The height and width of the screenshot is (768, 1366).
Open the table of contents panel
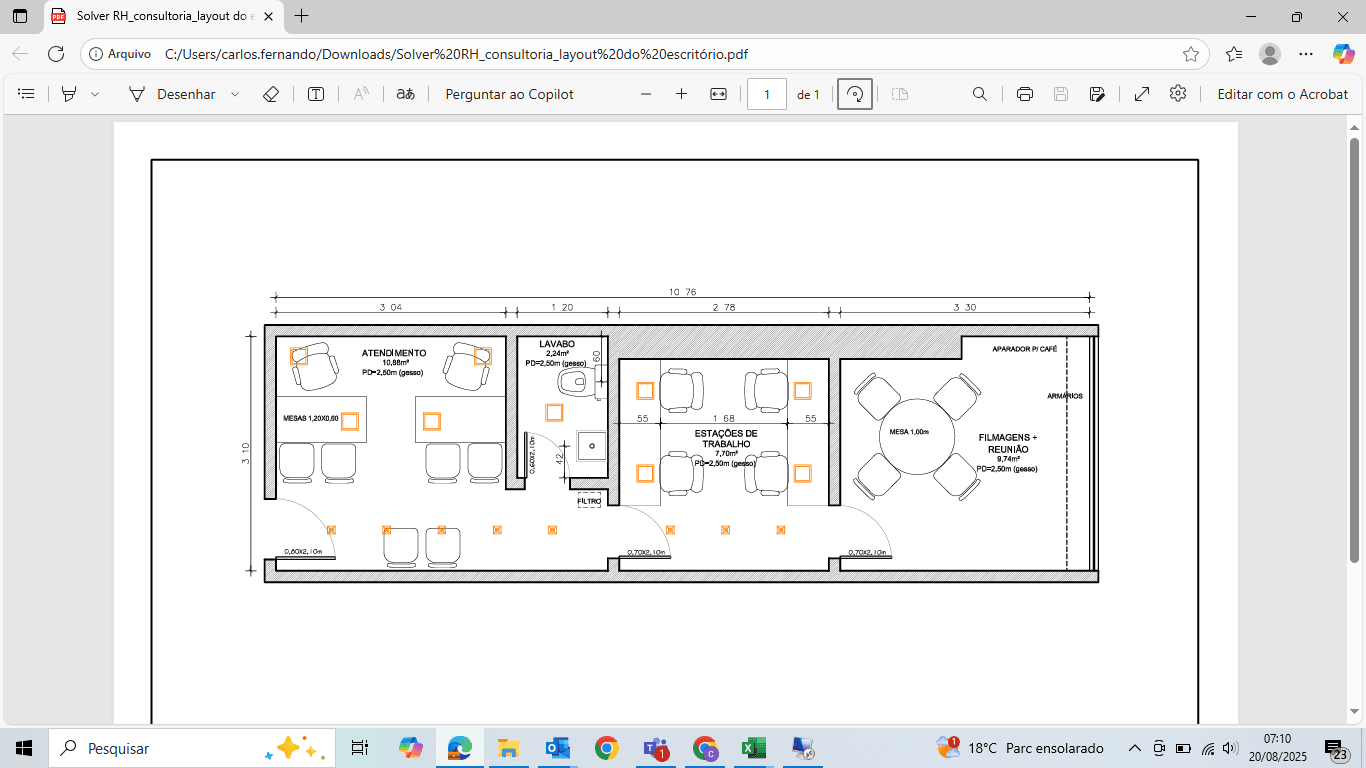coord(27,94)
